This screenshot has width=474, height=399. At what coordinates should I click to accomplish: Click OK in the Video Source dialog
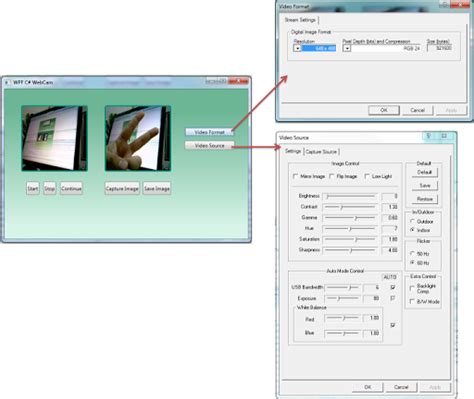(x=368, y=387)
